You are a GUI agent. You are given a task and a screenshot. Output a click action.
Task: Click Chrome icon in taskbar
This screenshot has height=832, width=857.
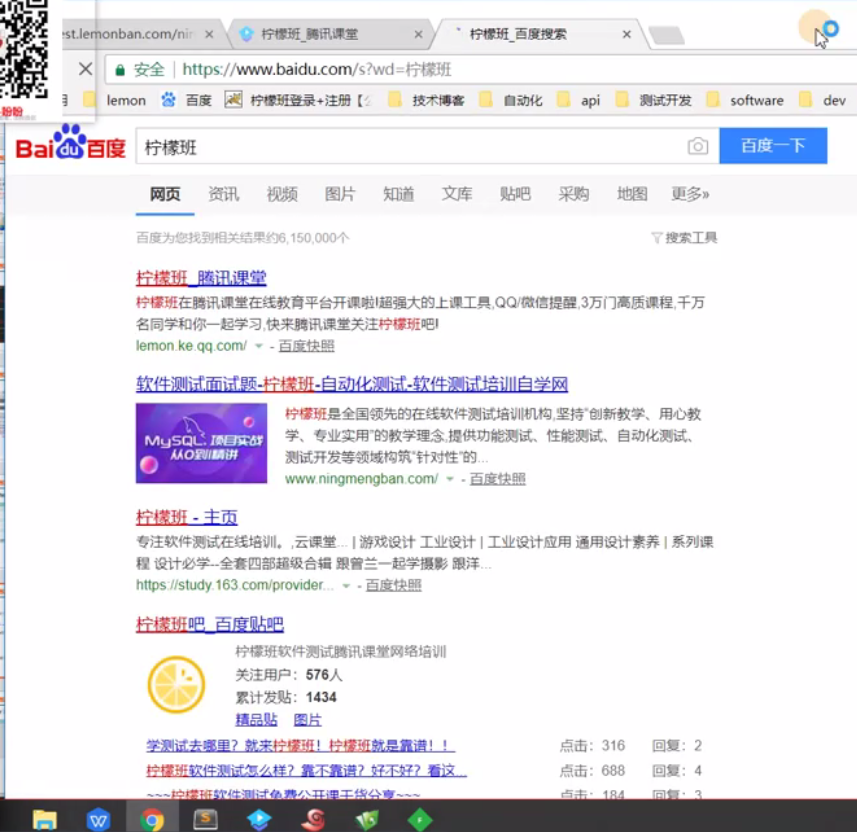click(x=152, y=819)
